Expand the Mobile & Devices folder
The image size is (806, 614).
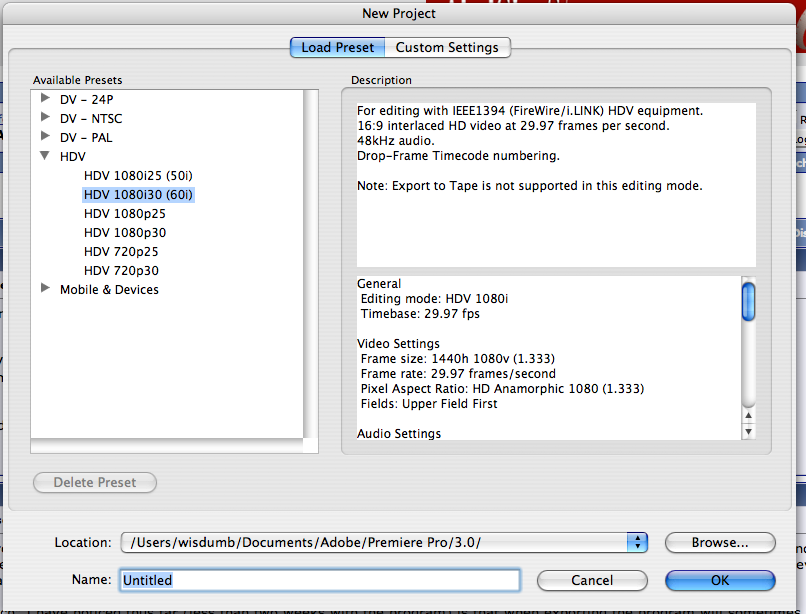[x=45, y=289]
